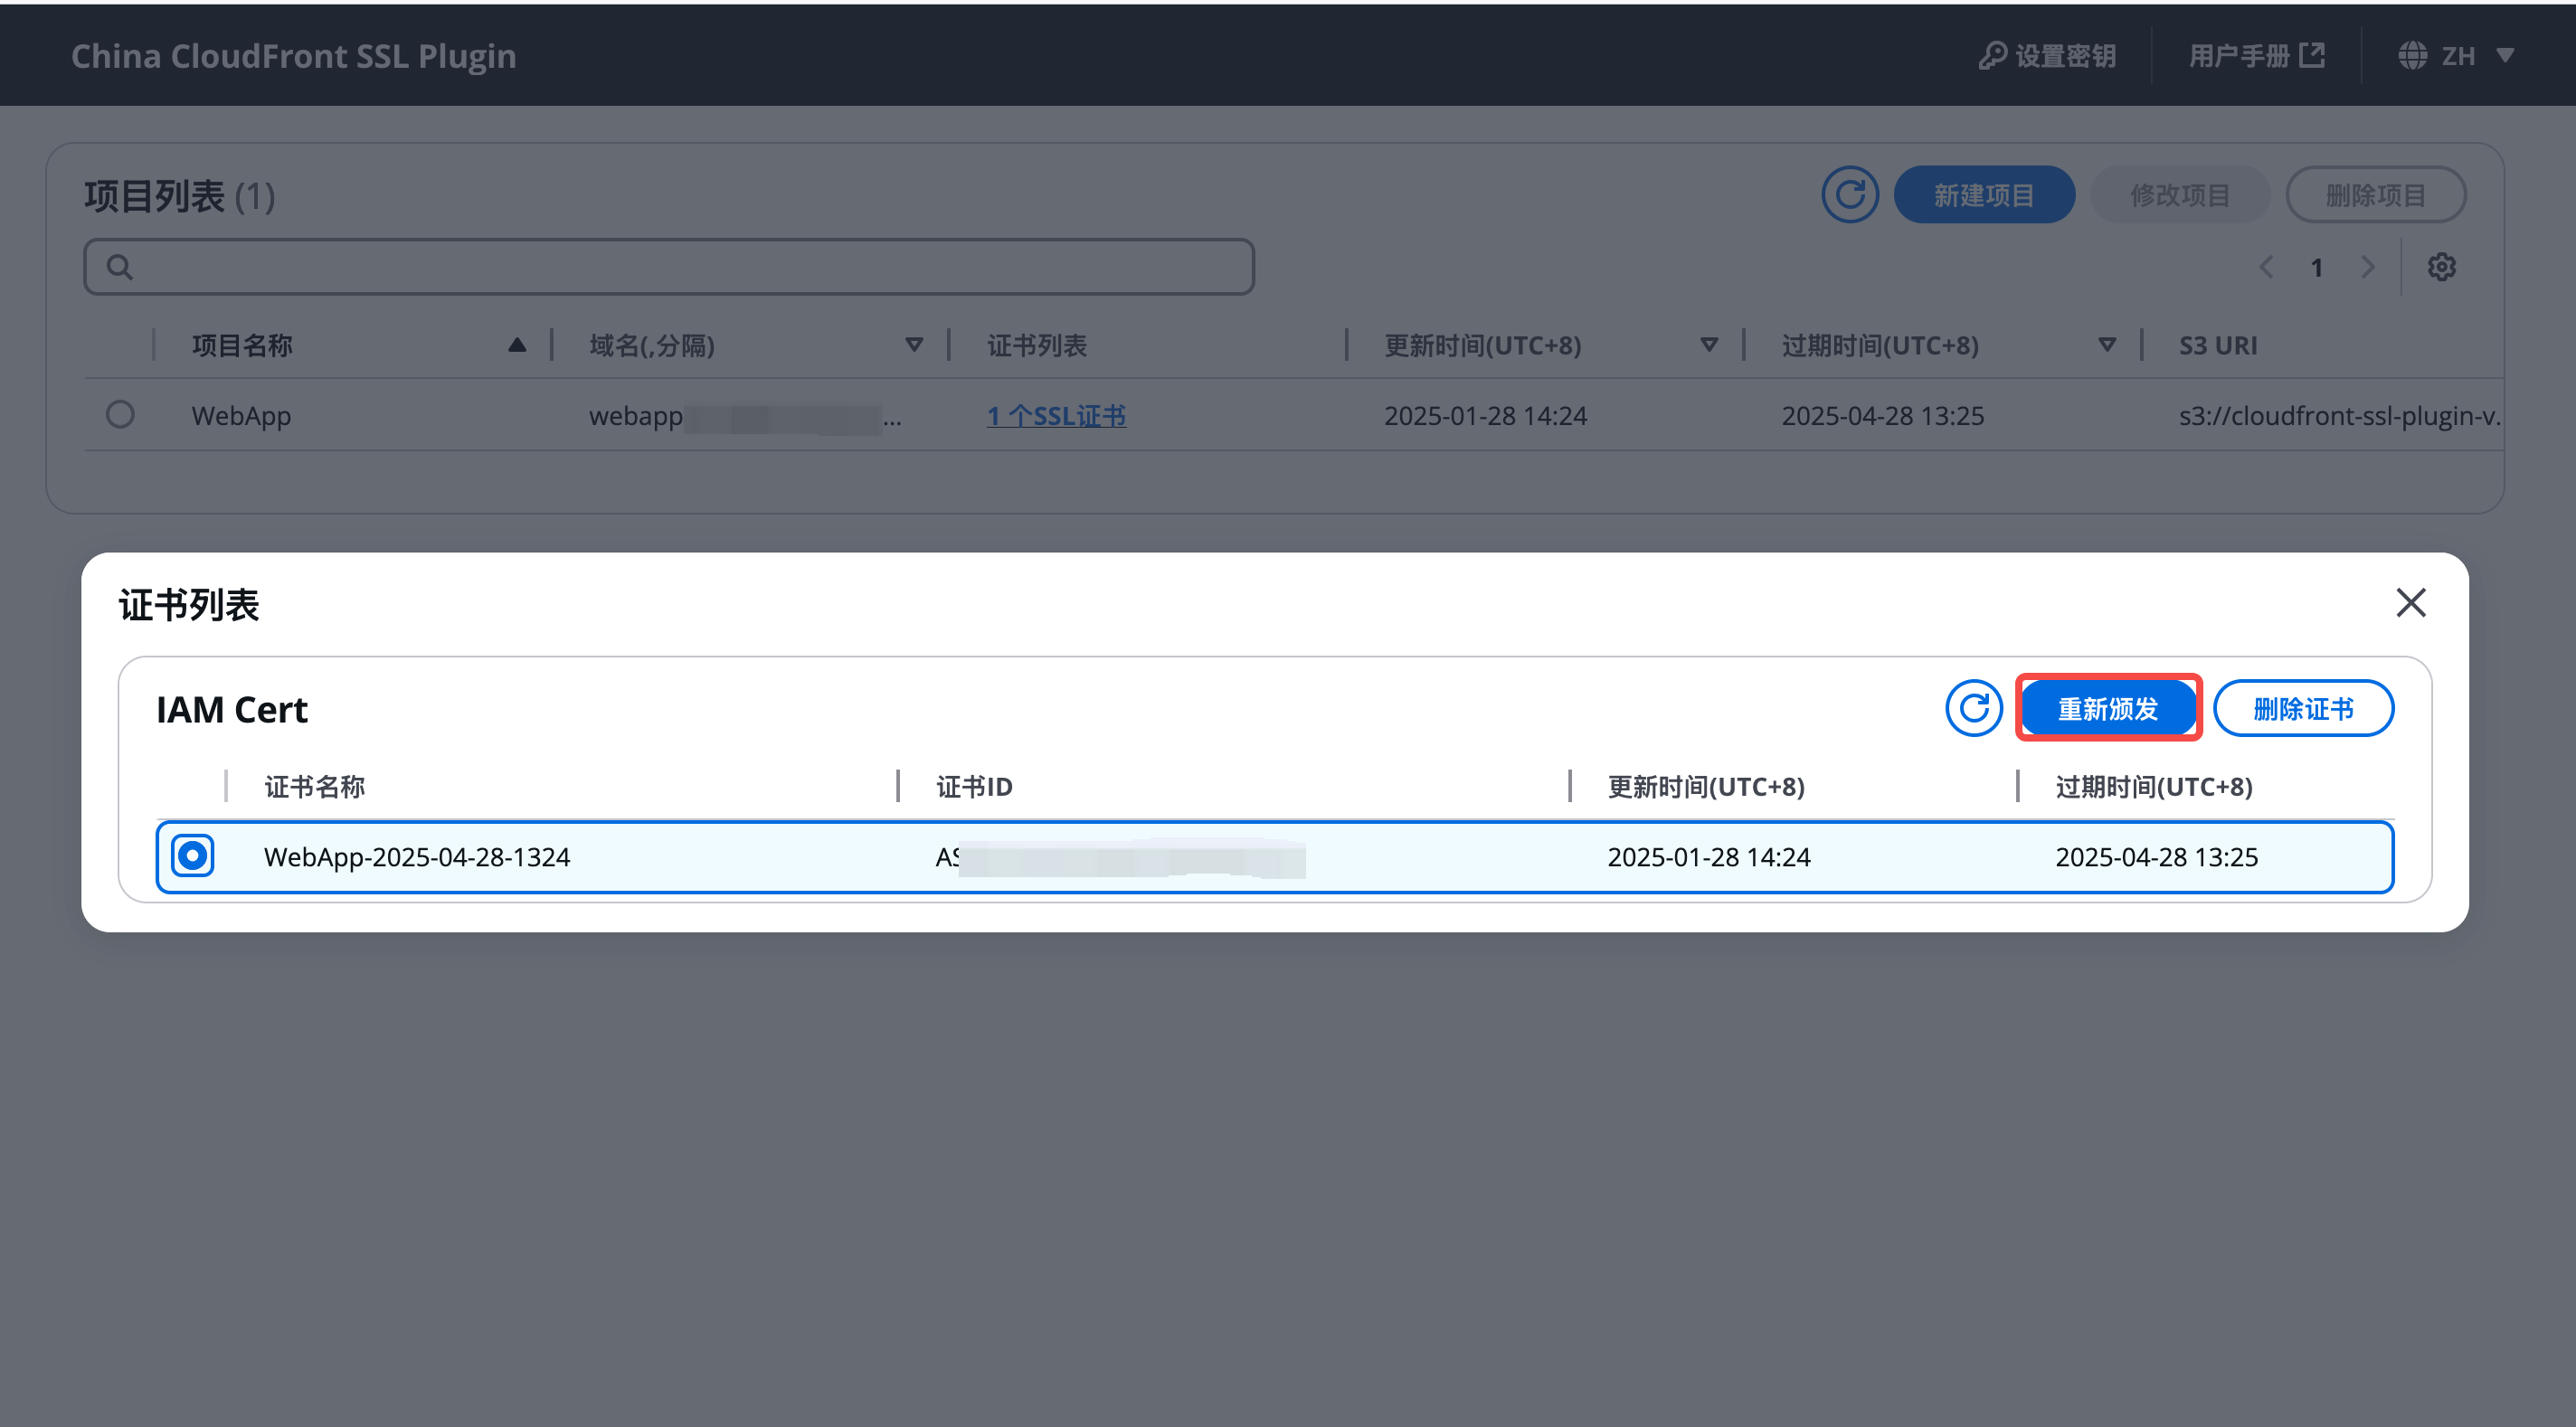Screen dimensions: 2576x1427
Task: Go to previous page with left chevron
Action: pyautogui.click(x=2266, y=266)
